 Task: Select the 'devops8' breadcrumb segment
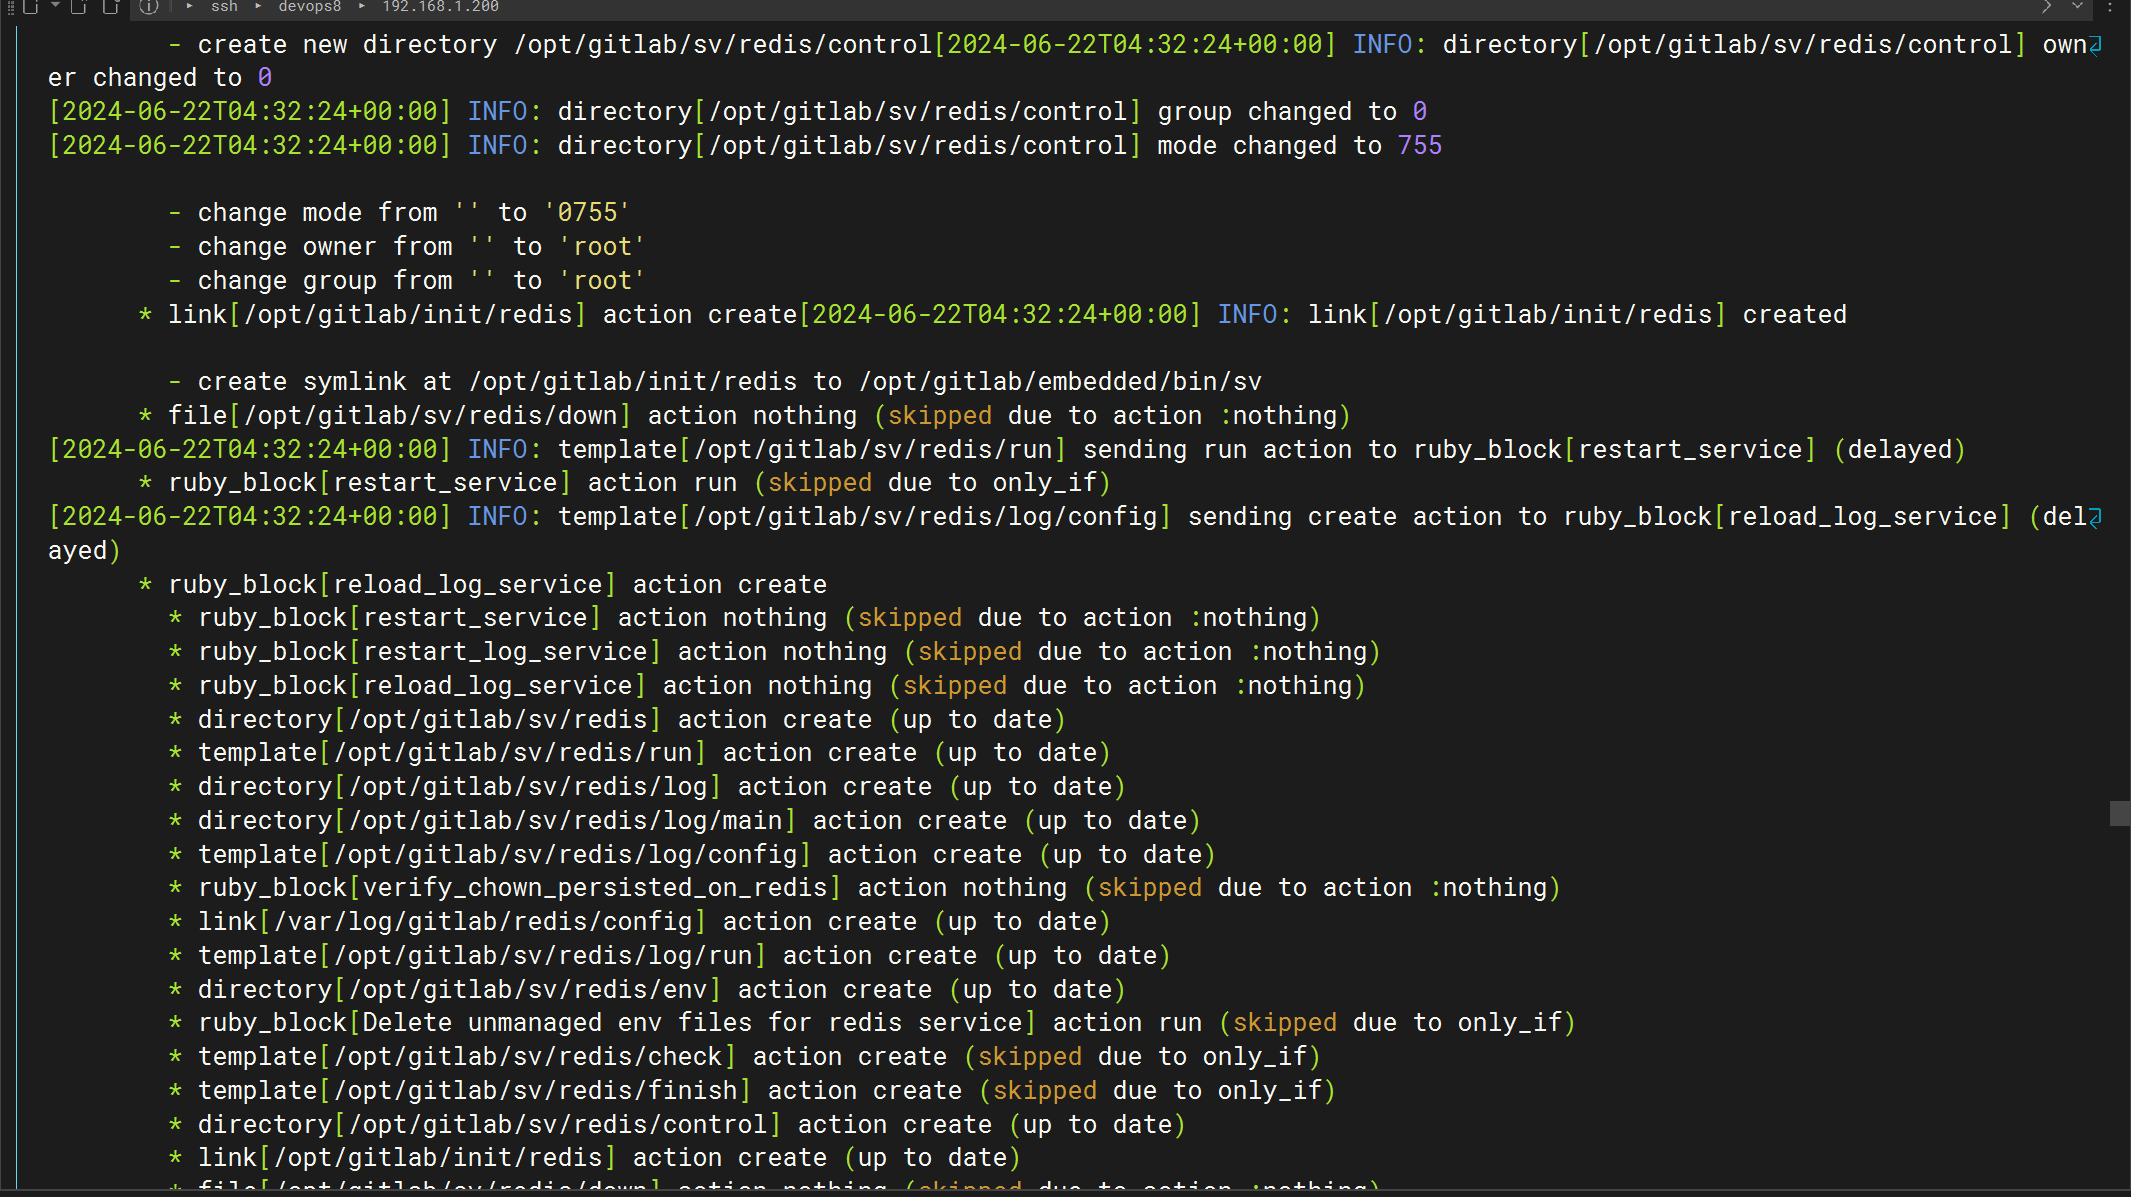pyautogui.click(x=309, y=6)
